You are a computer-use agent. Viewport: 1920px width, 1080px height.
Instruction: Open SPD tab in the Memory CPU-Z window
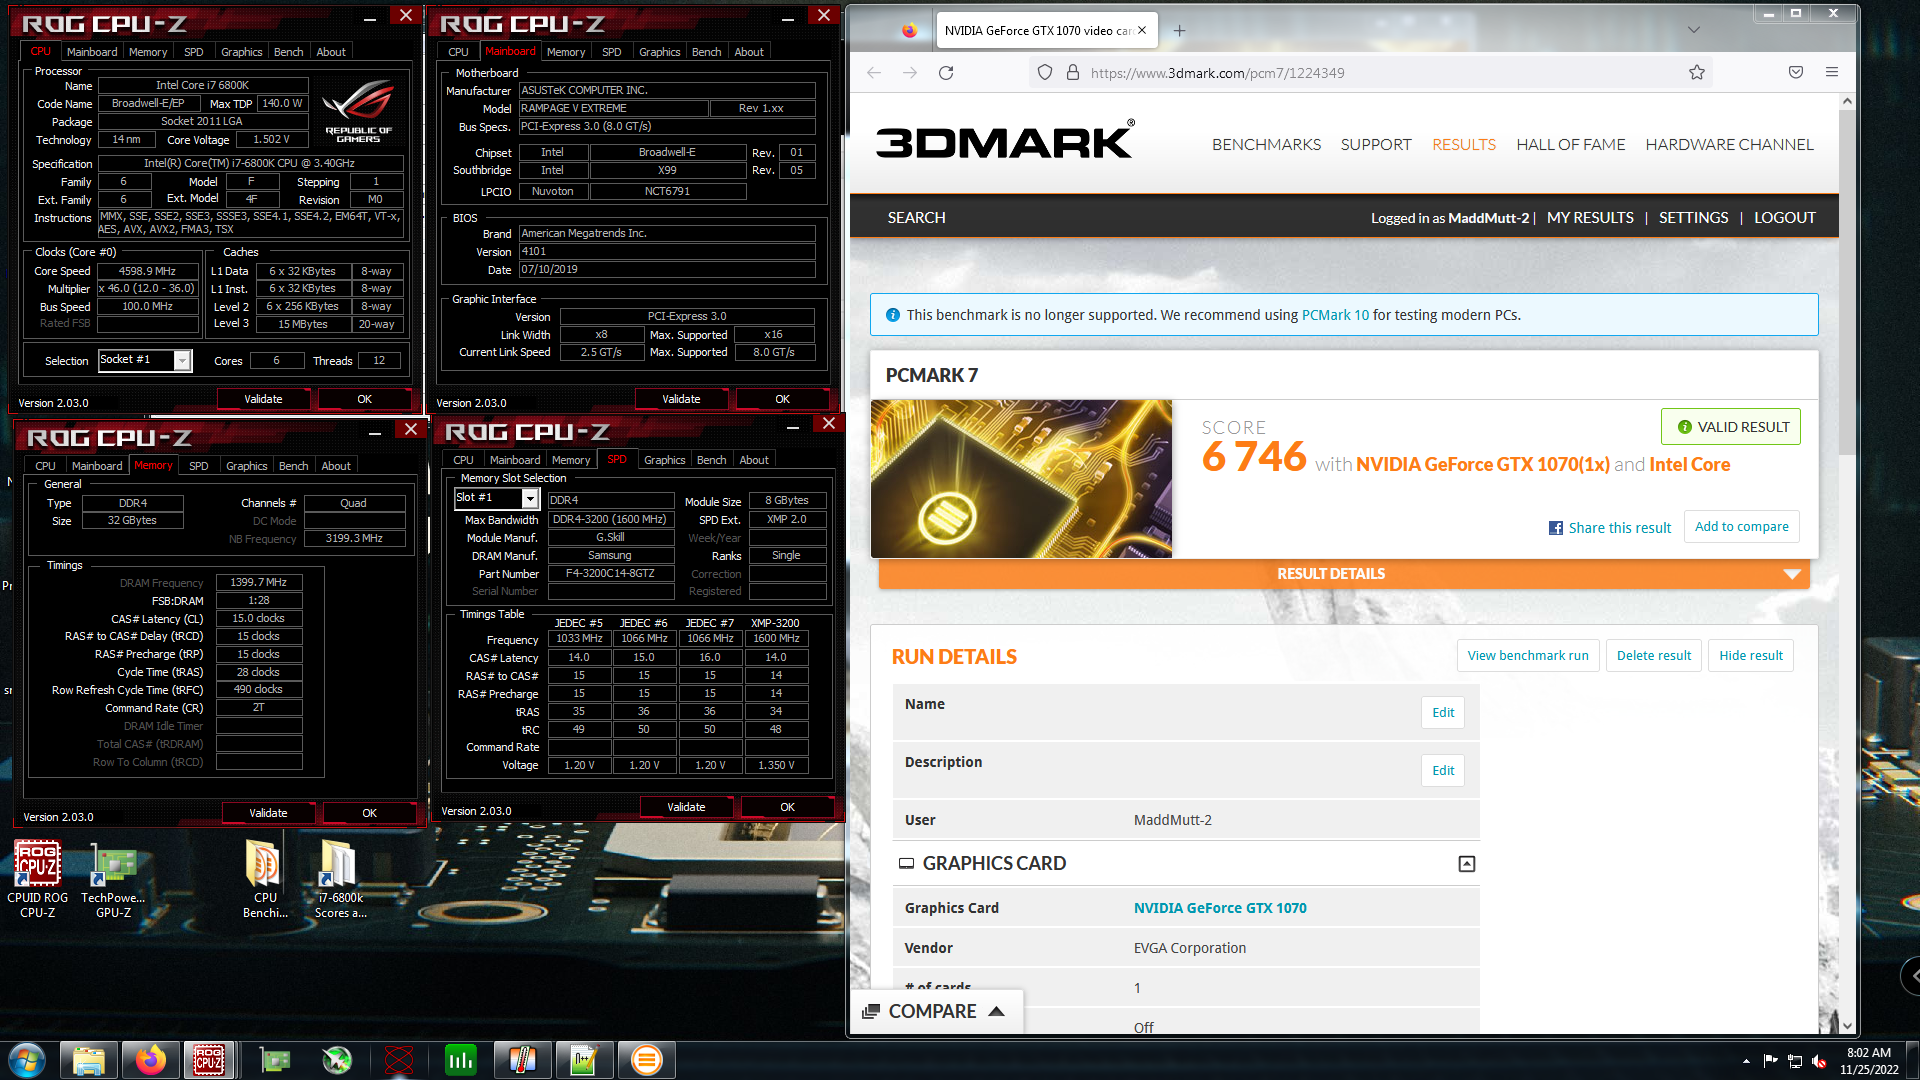(x=199, y=466)
